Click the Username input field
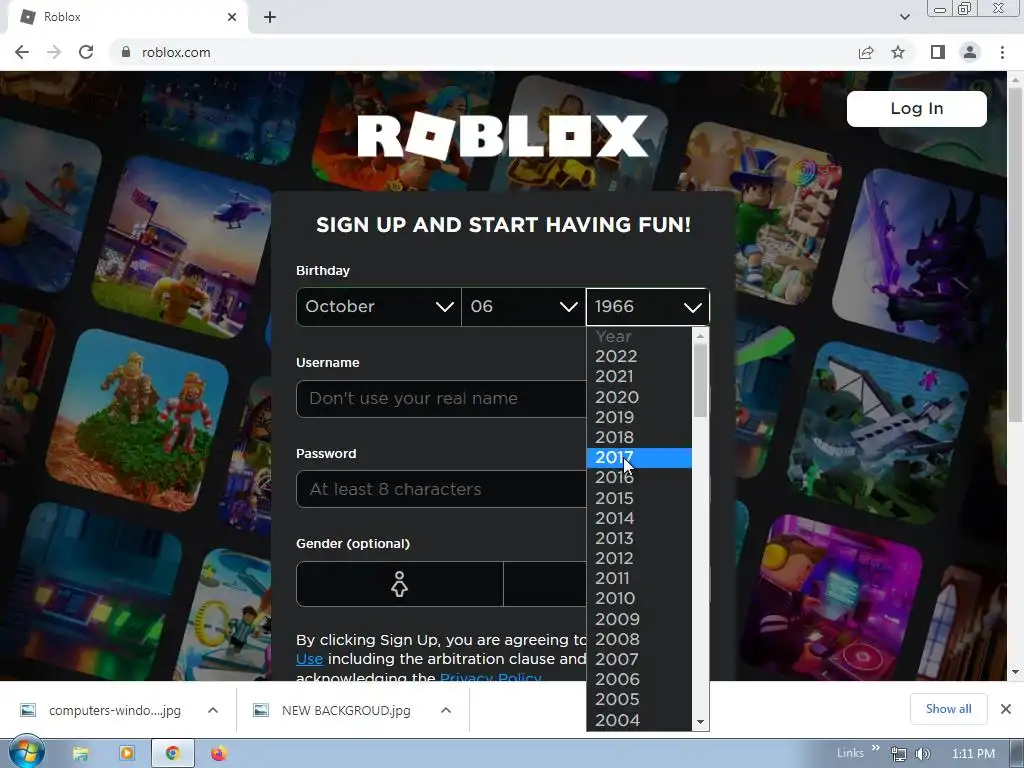Image resolution: width=1024 pixels, height=768 pixels. [441, 398]
